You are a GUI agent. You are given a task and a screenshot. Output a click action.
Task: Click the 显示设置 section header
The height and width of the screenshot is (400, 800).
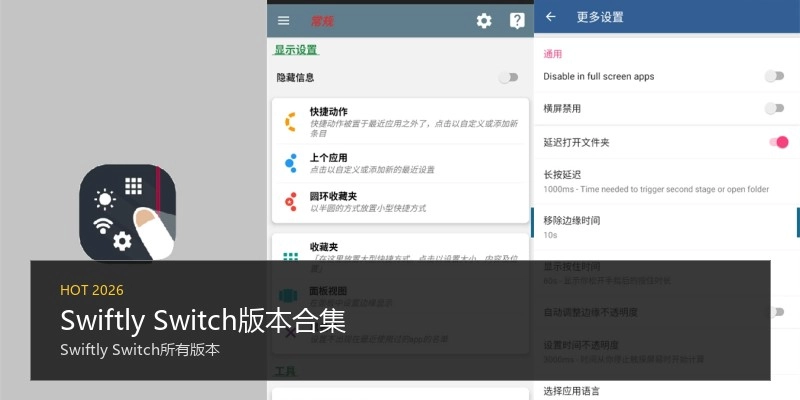click(x=296, y=50)
